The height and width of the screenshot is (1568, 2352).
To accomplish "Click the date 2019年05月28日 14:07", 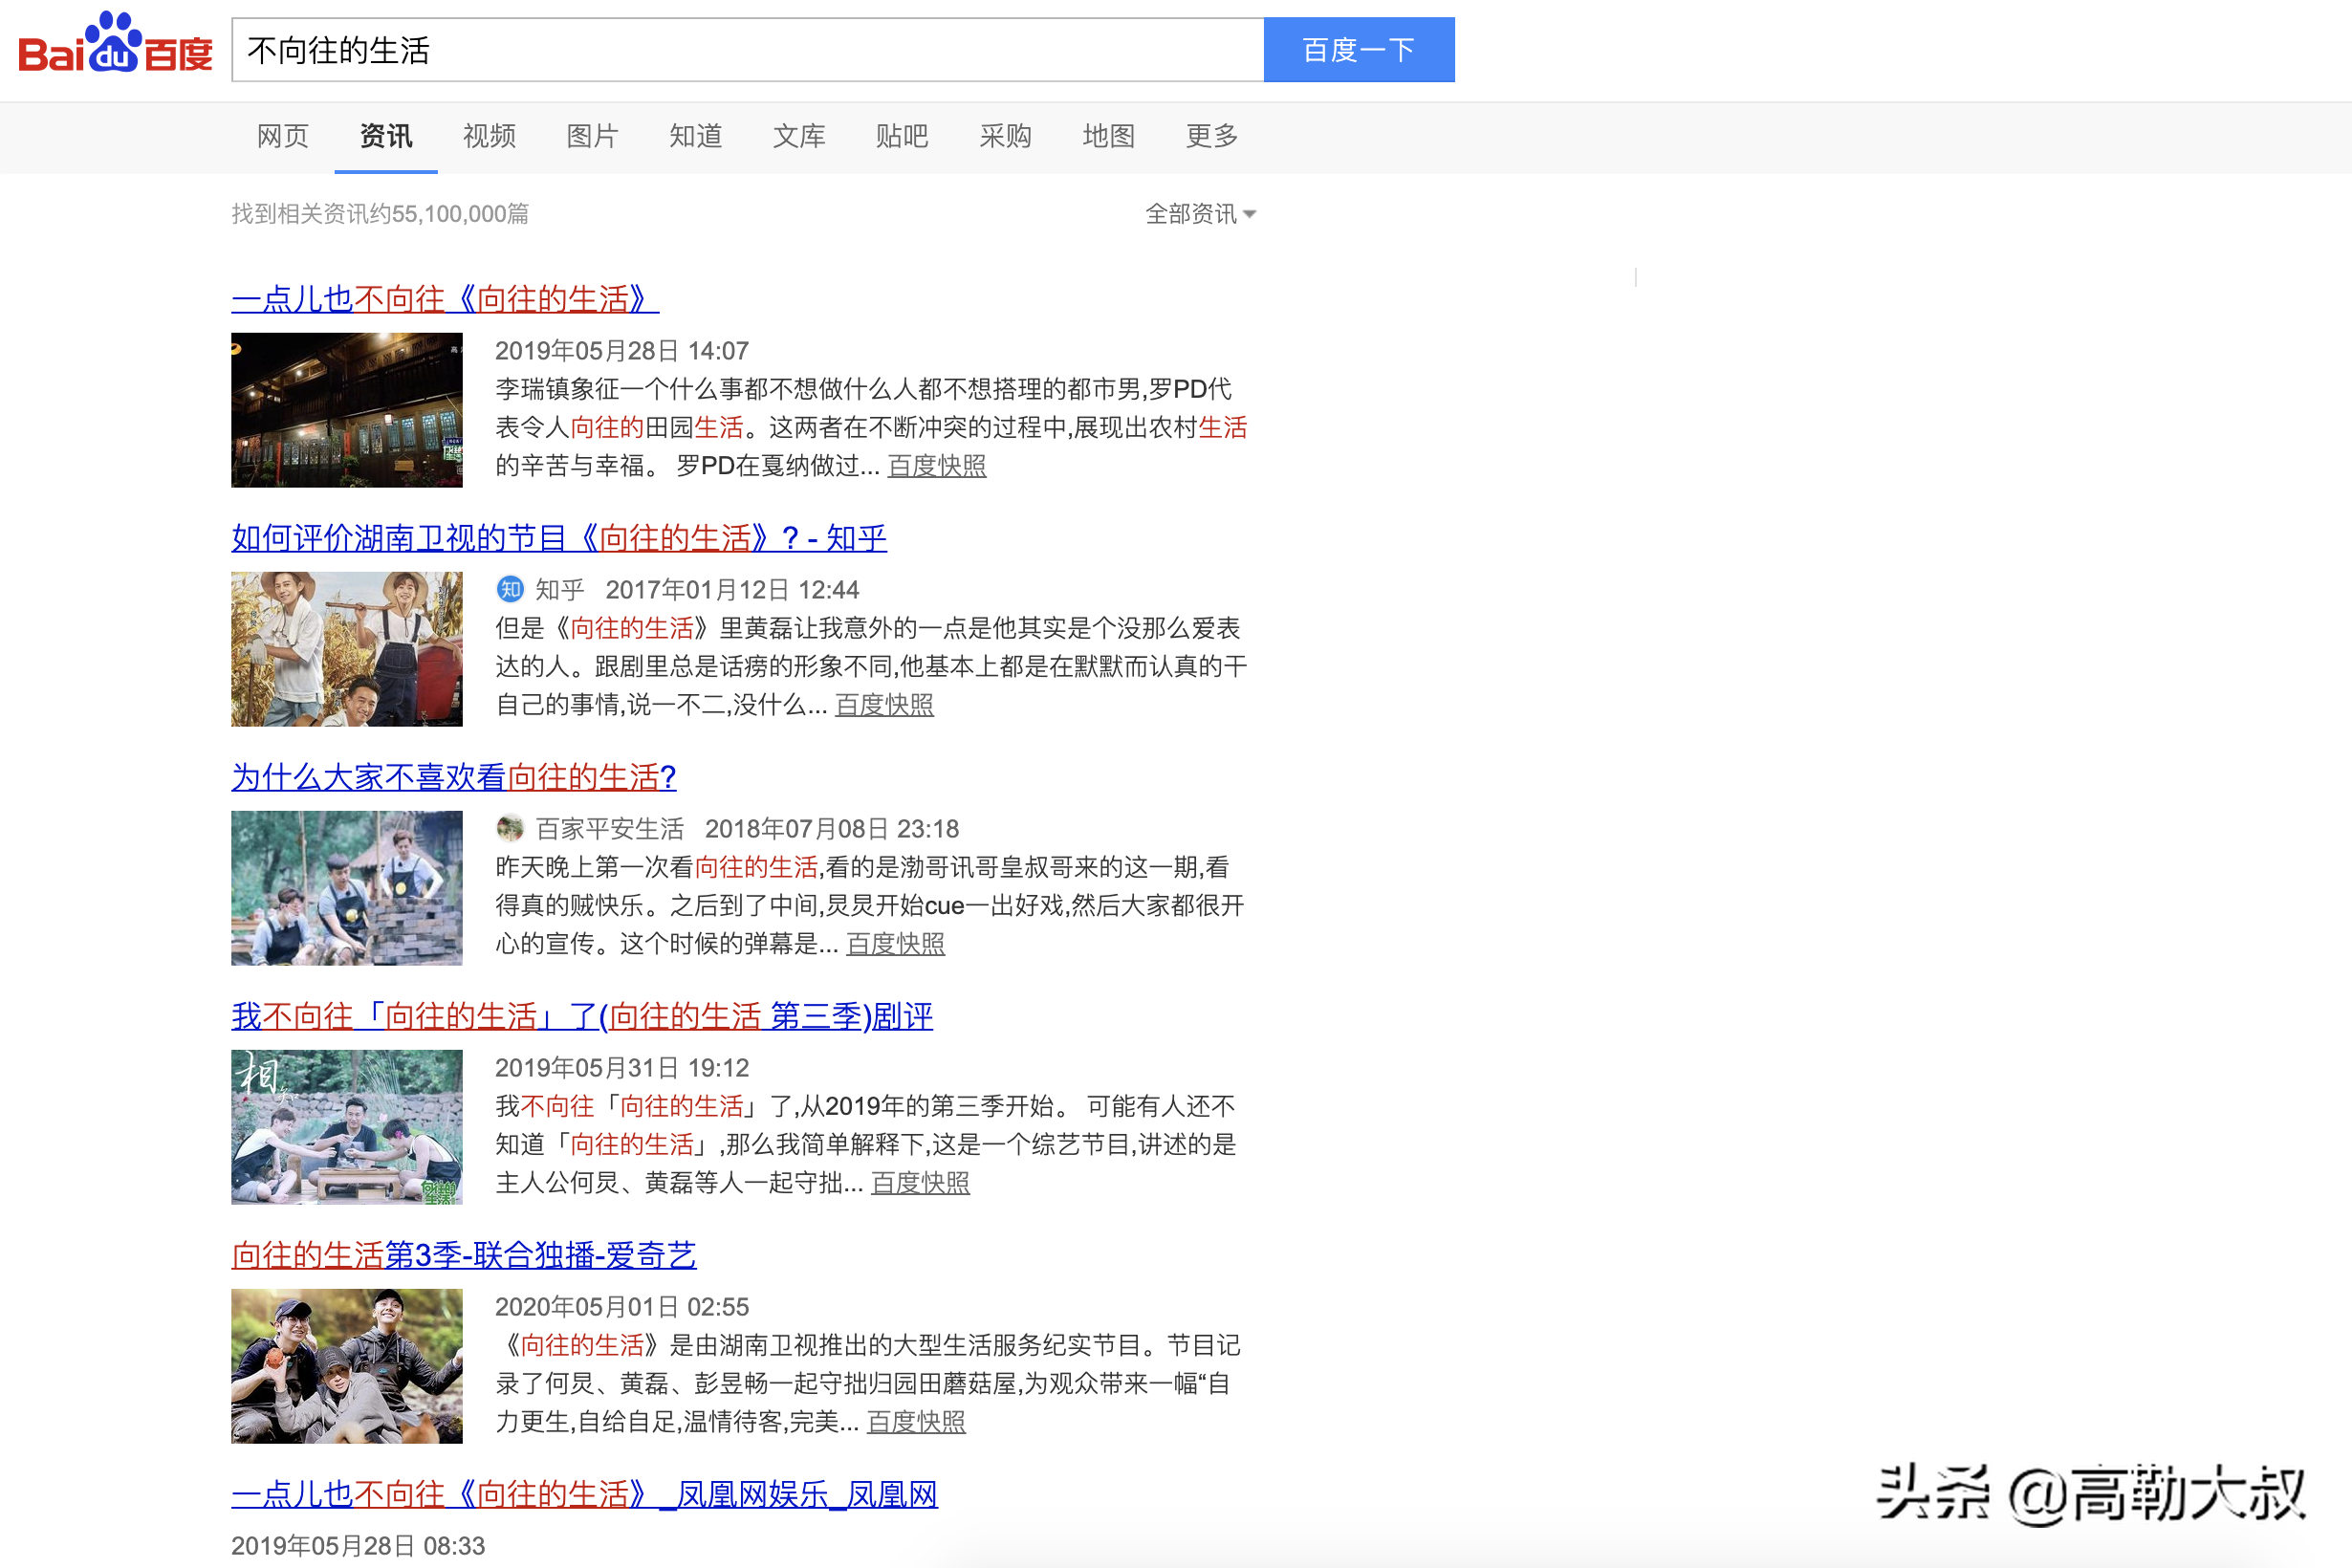I will [622, 351].
